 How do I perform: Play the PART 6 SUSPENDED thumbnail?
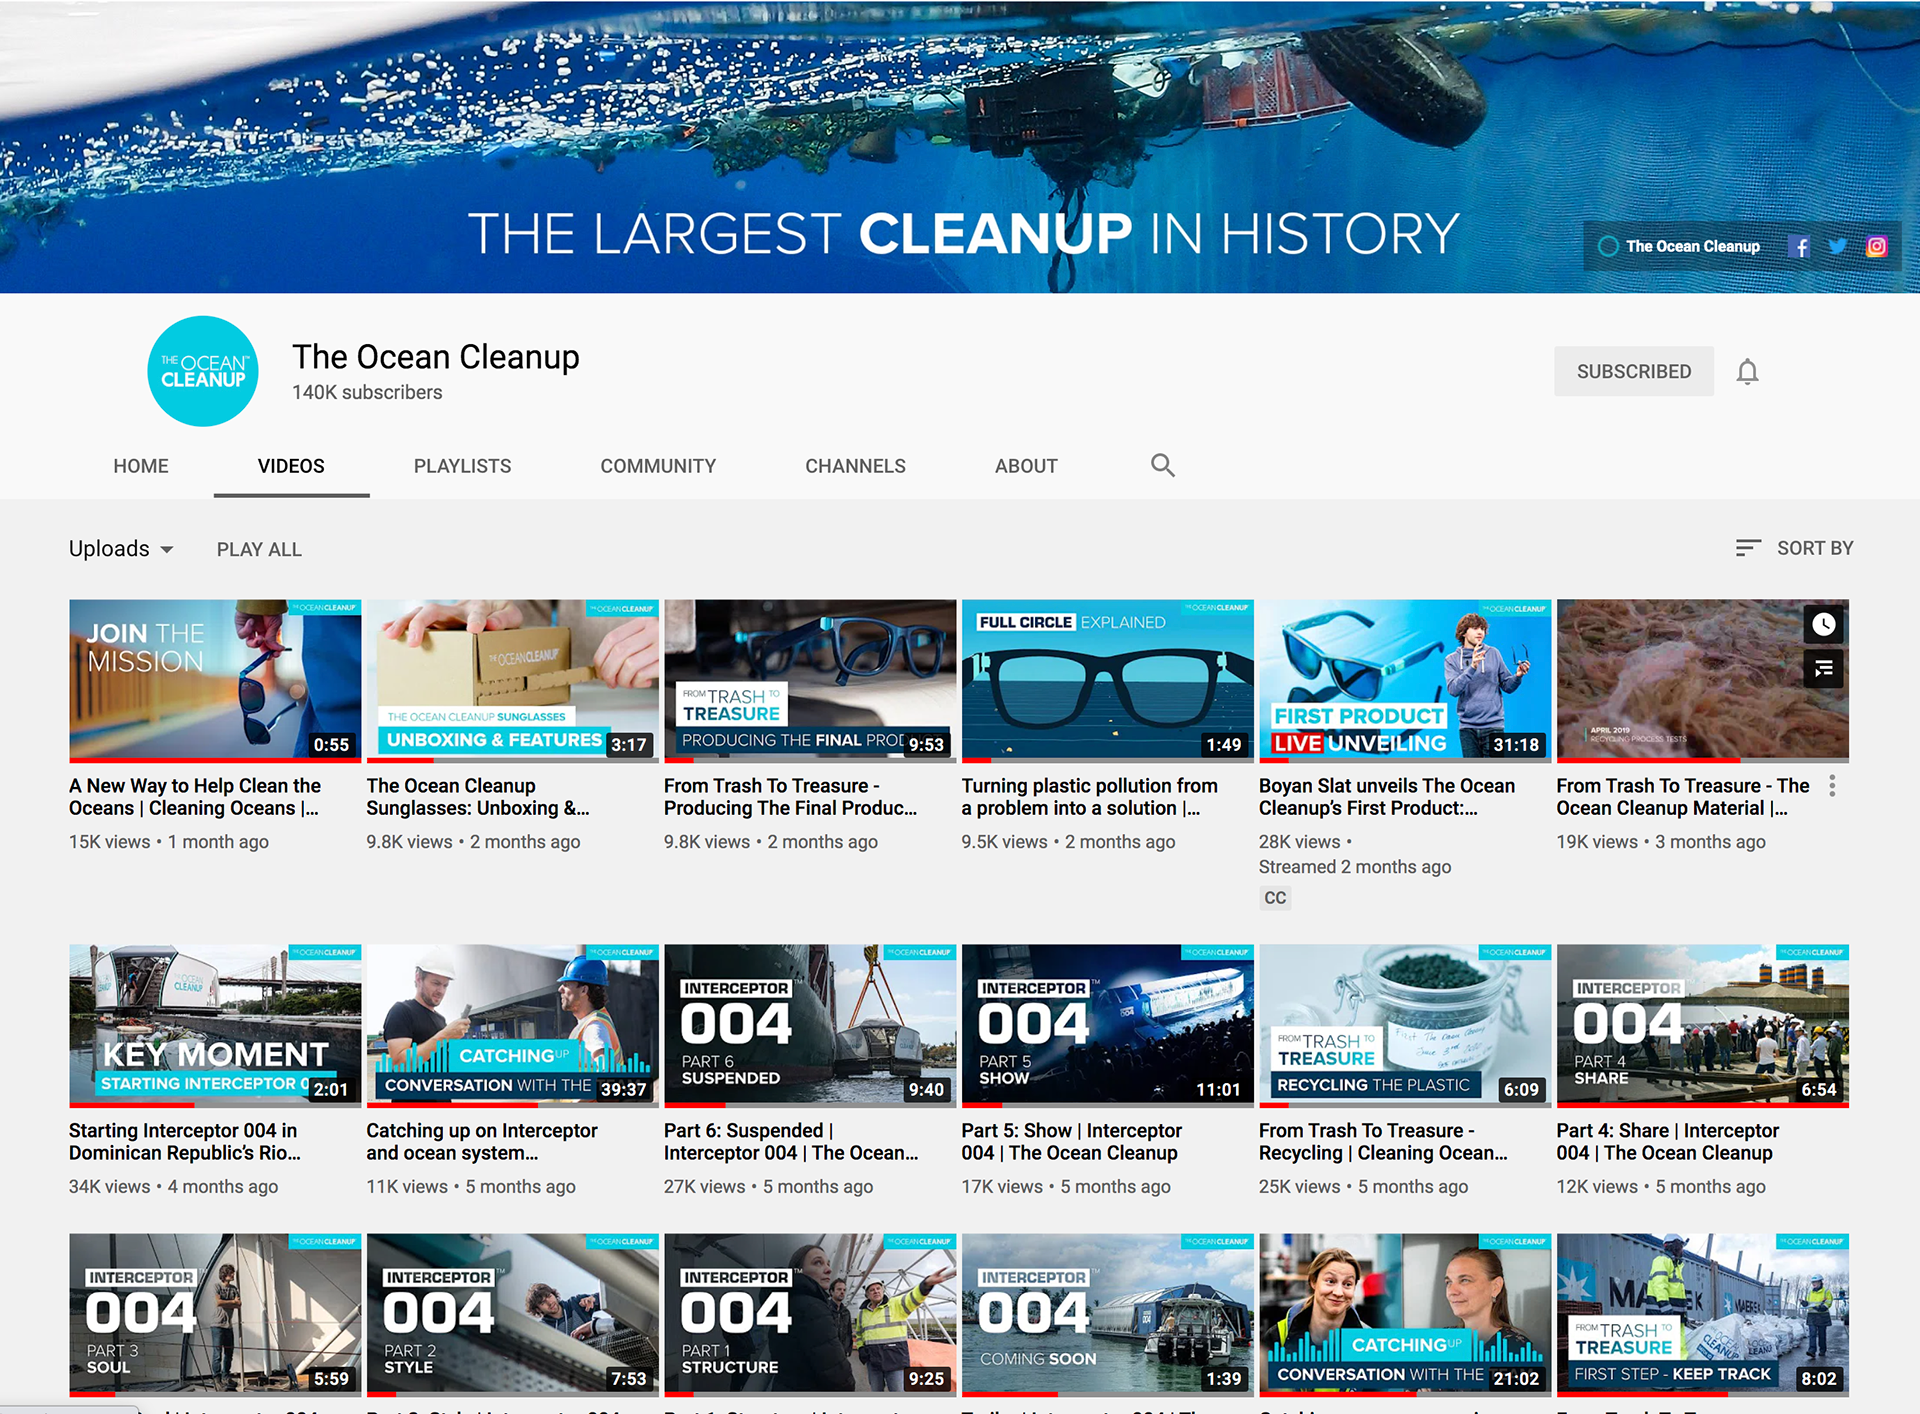point(810,1025)
